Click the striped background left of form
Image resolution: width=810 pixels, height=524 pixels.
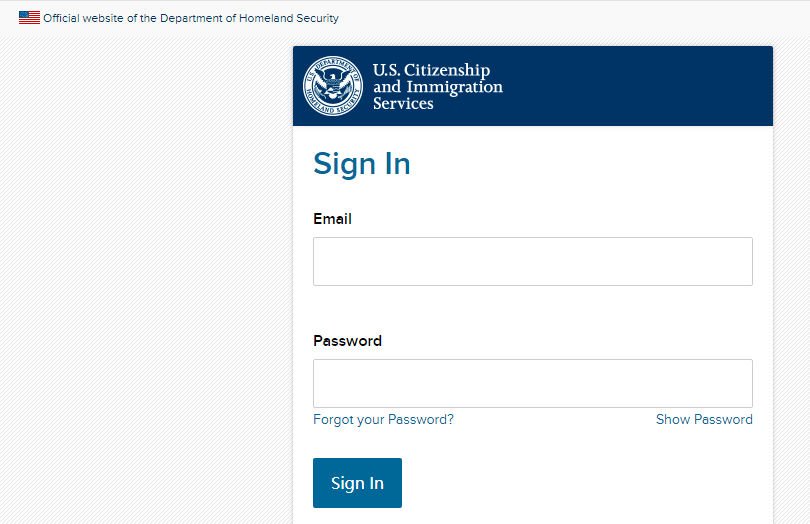point(140,280)
